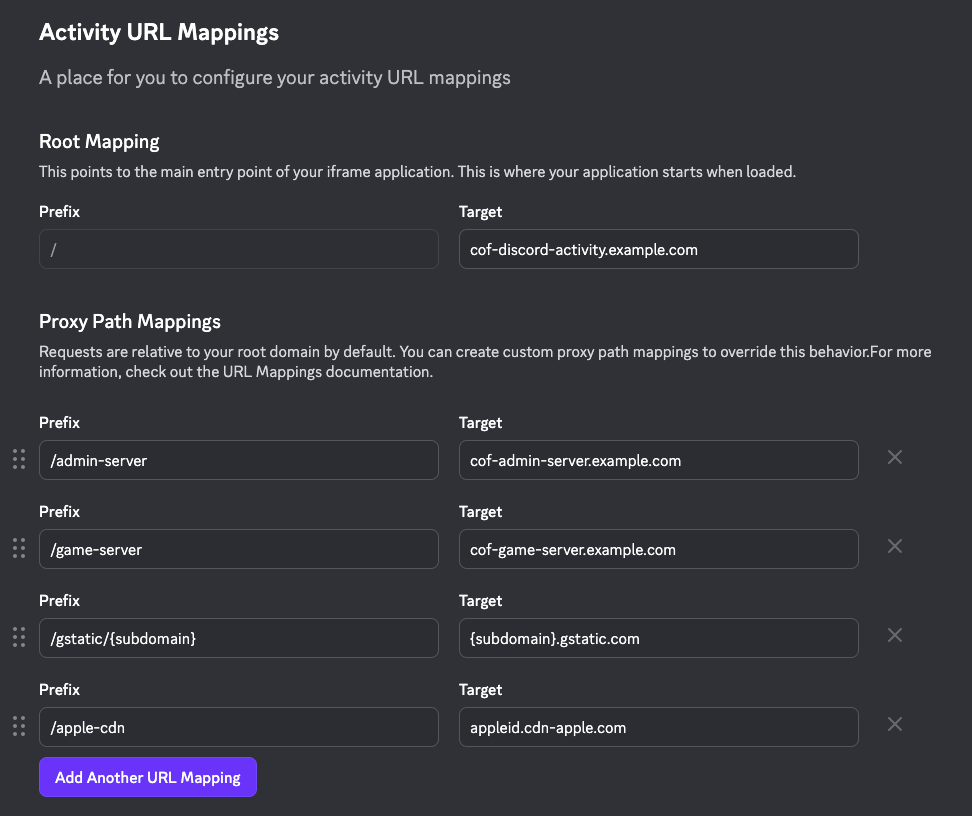
Task: Edit the /admin-server prefix field
Action: point(238,460)
